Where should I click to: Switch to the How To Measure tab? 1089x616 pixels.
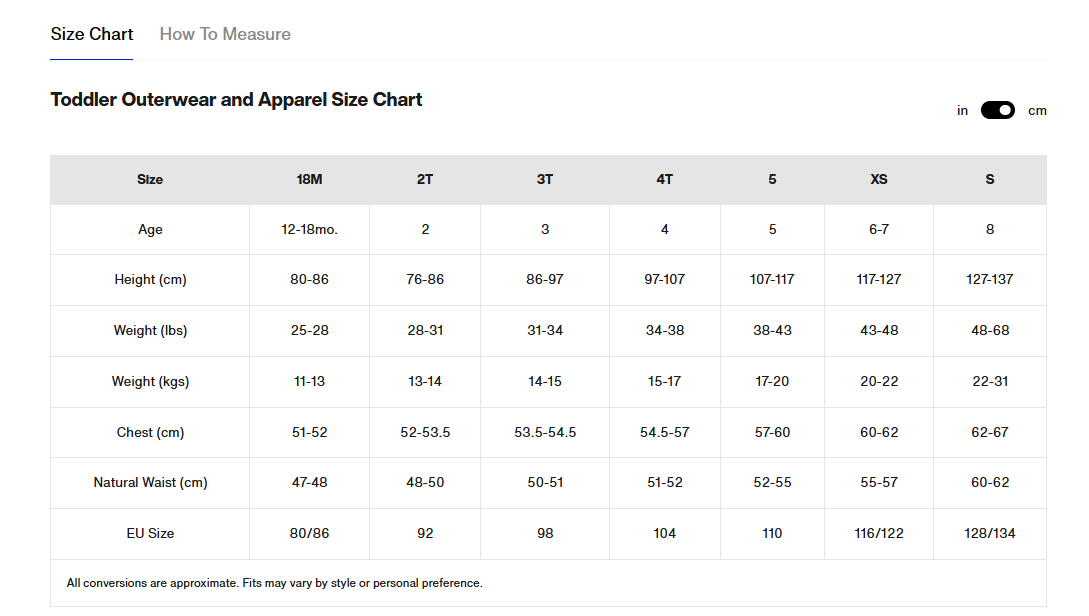click(x=225, y=34)
